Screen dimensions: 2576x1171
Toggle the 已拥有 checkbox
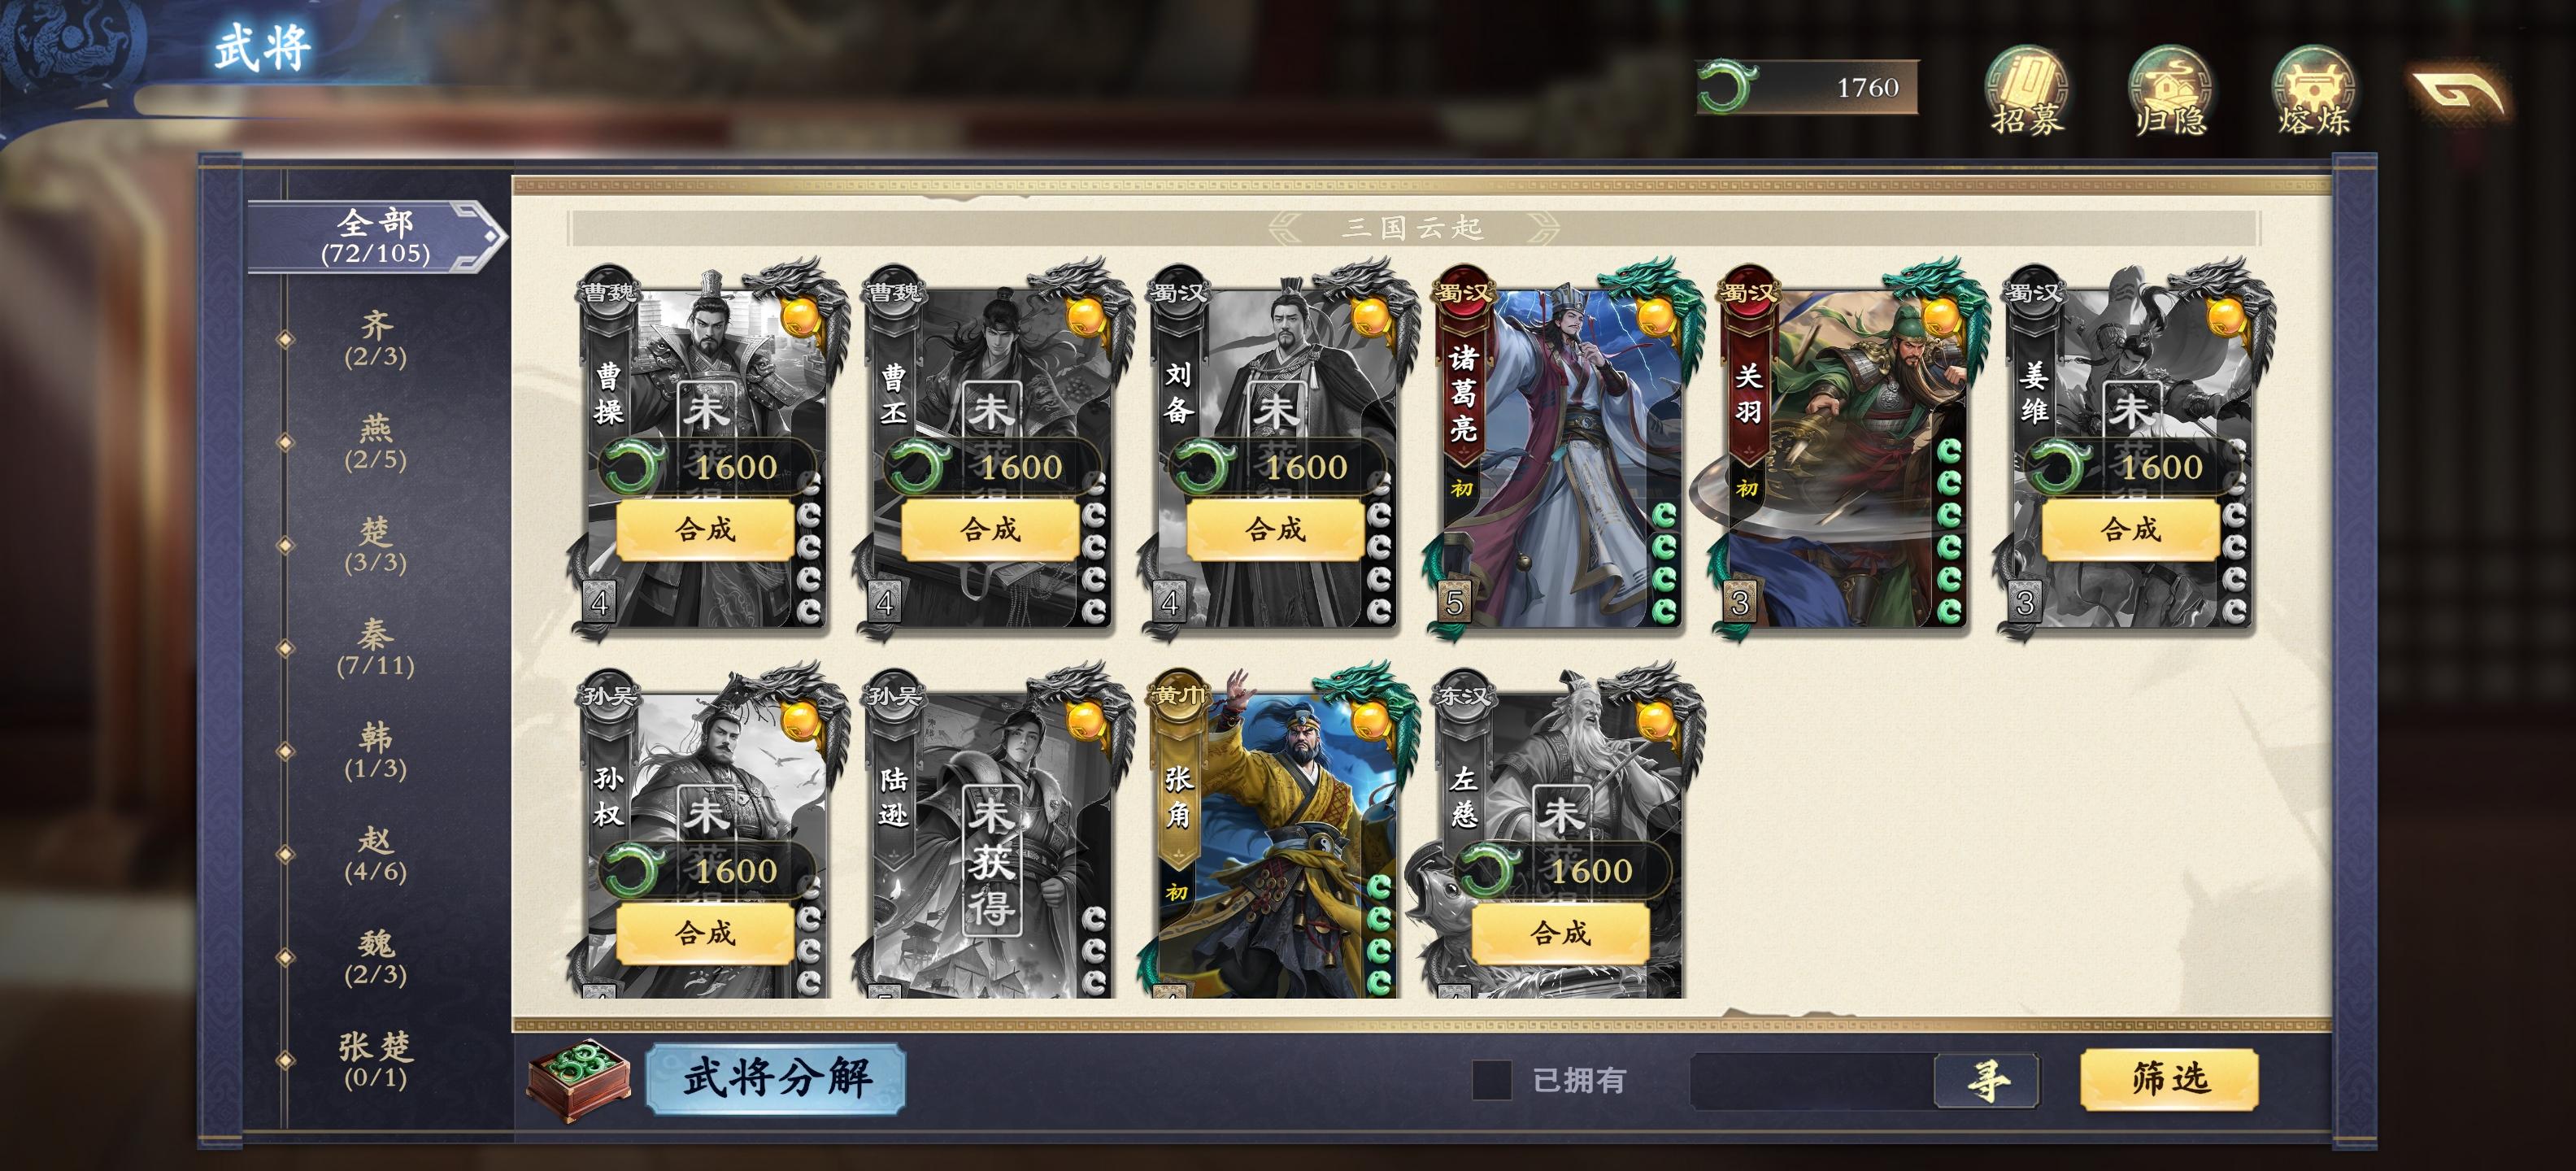point(1491,1080)
